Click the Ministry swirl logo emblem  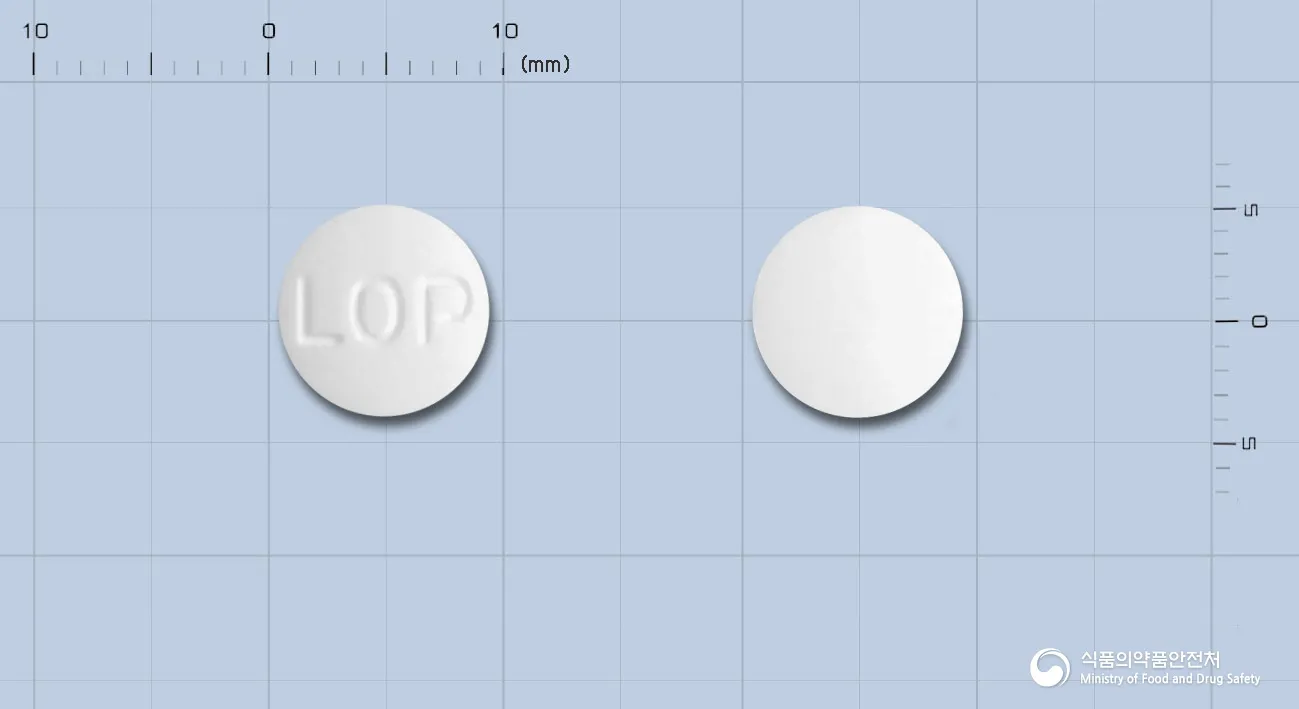(1050, 668)
